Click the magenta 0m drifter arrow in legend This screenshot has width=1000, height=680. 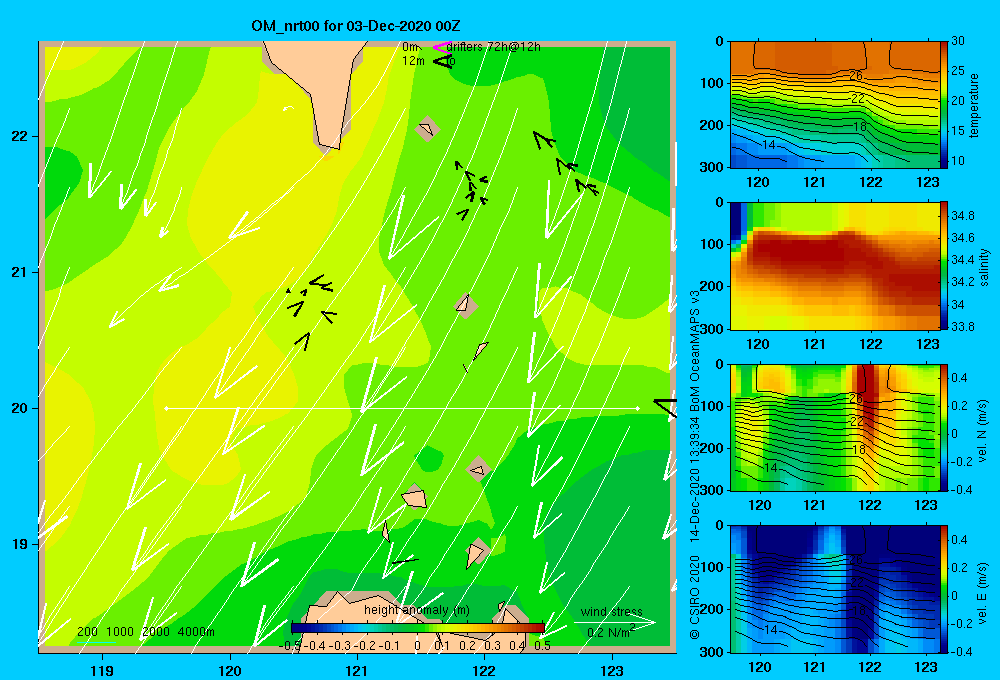tap(441, 47)
